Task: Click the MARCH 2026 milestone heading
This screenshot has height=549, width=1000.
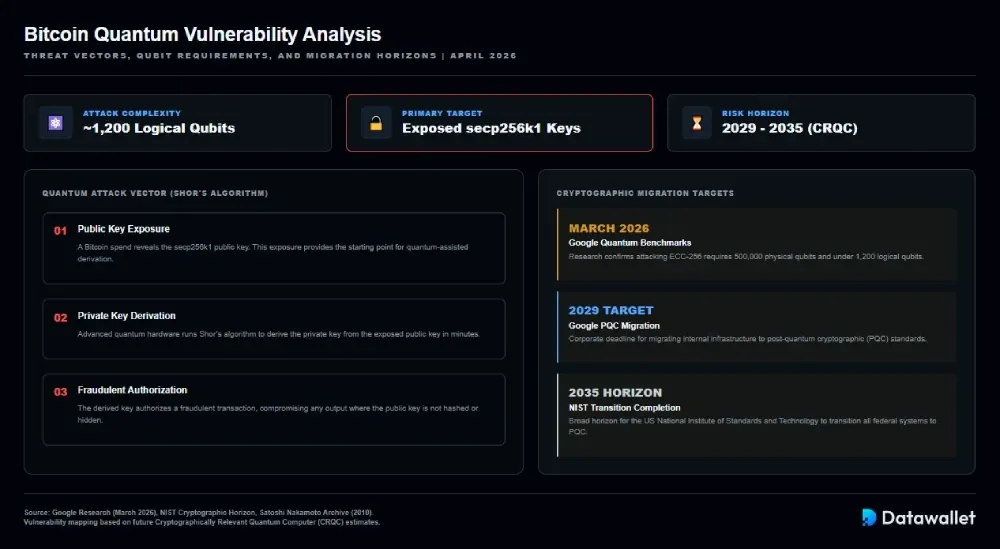Action: [x=608, y=228]
